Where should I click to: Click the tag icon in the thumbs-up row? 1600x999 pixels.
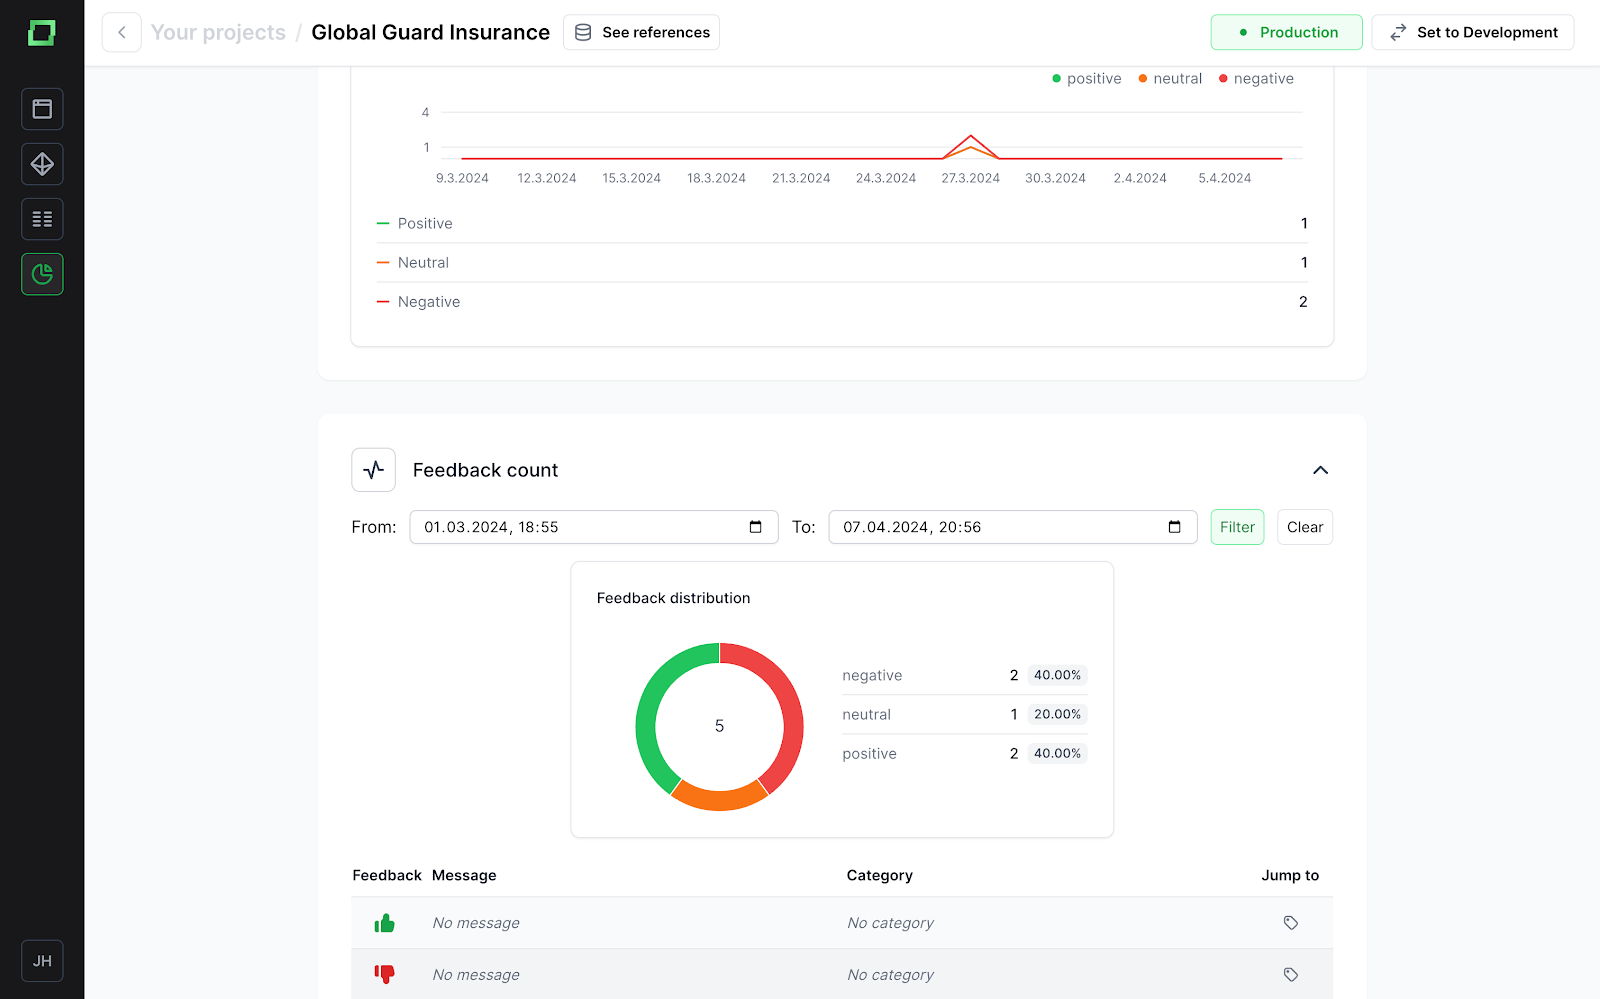1291,923
